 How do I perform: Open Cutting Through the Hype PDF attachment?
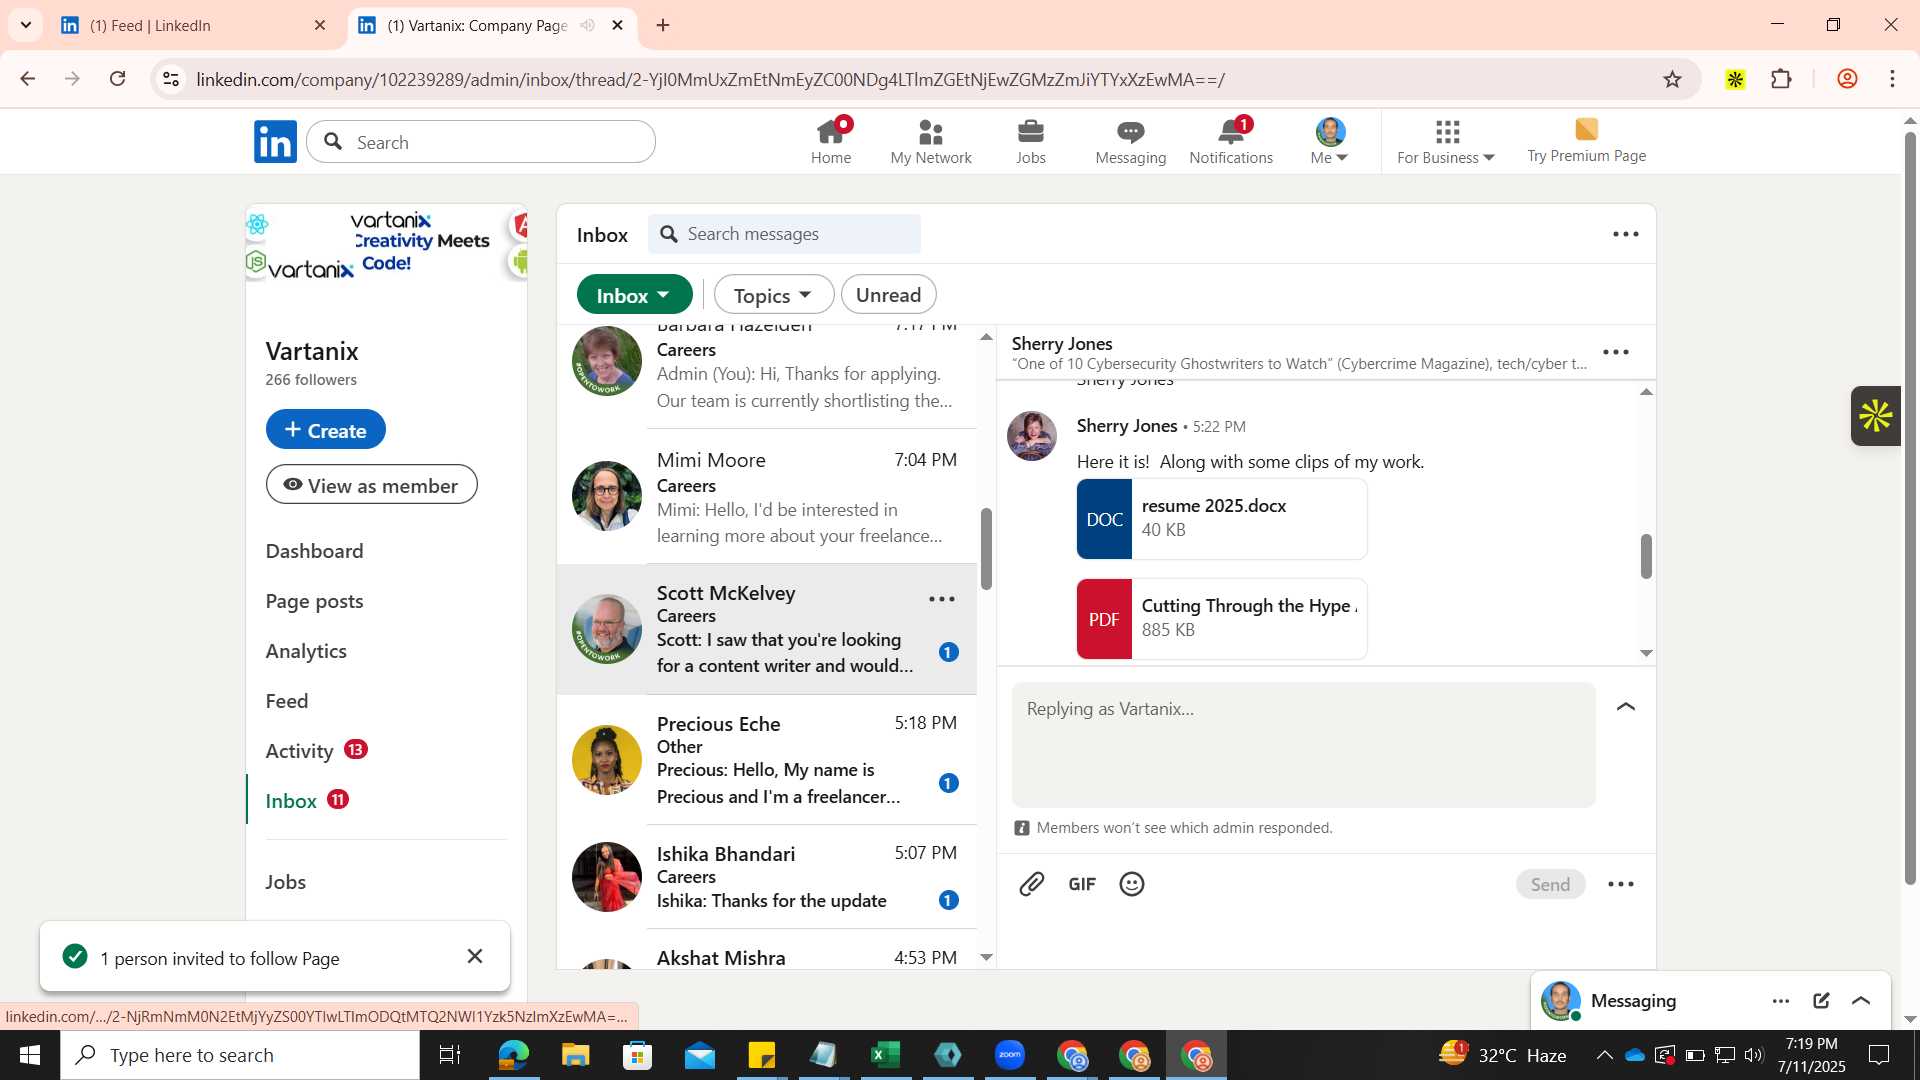coord(1222,619)
